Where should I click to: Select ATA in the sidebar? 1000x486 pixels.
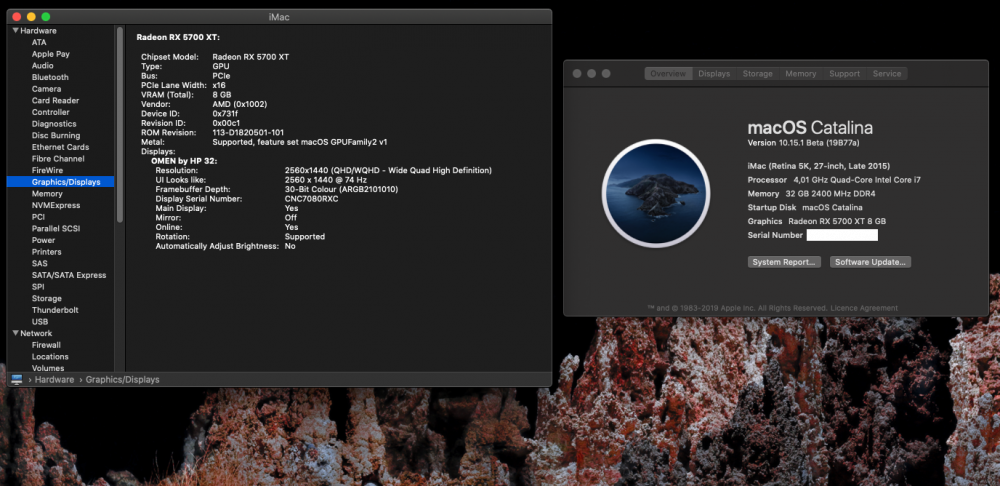[x=39, y=42]
